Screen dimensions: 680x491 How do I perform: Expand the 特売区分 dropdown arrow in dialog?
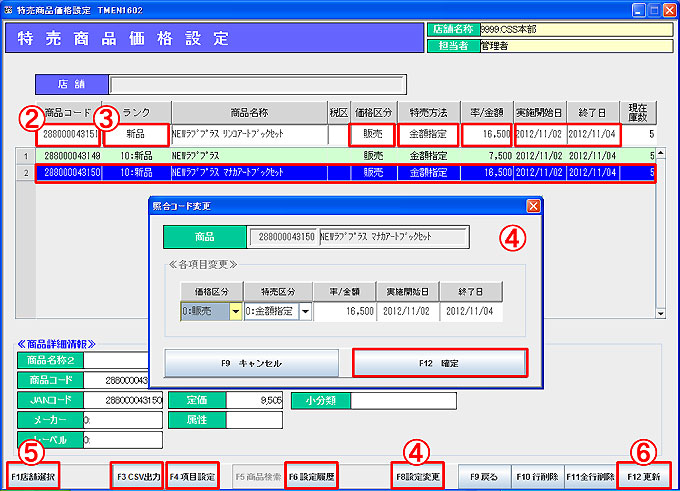point(305,312)
